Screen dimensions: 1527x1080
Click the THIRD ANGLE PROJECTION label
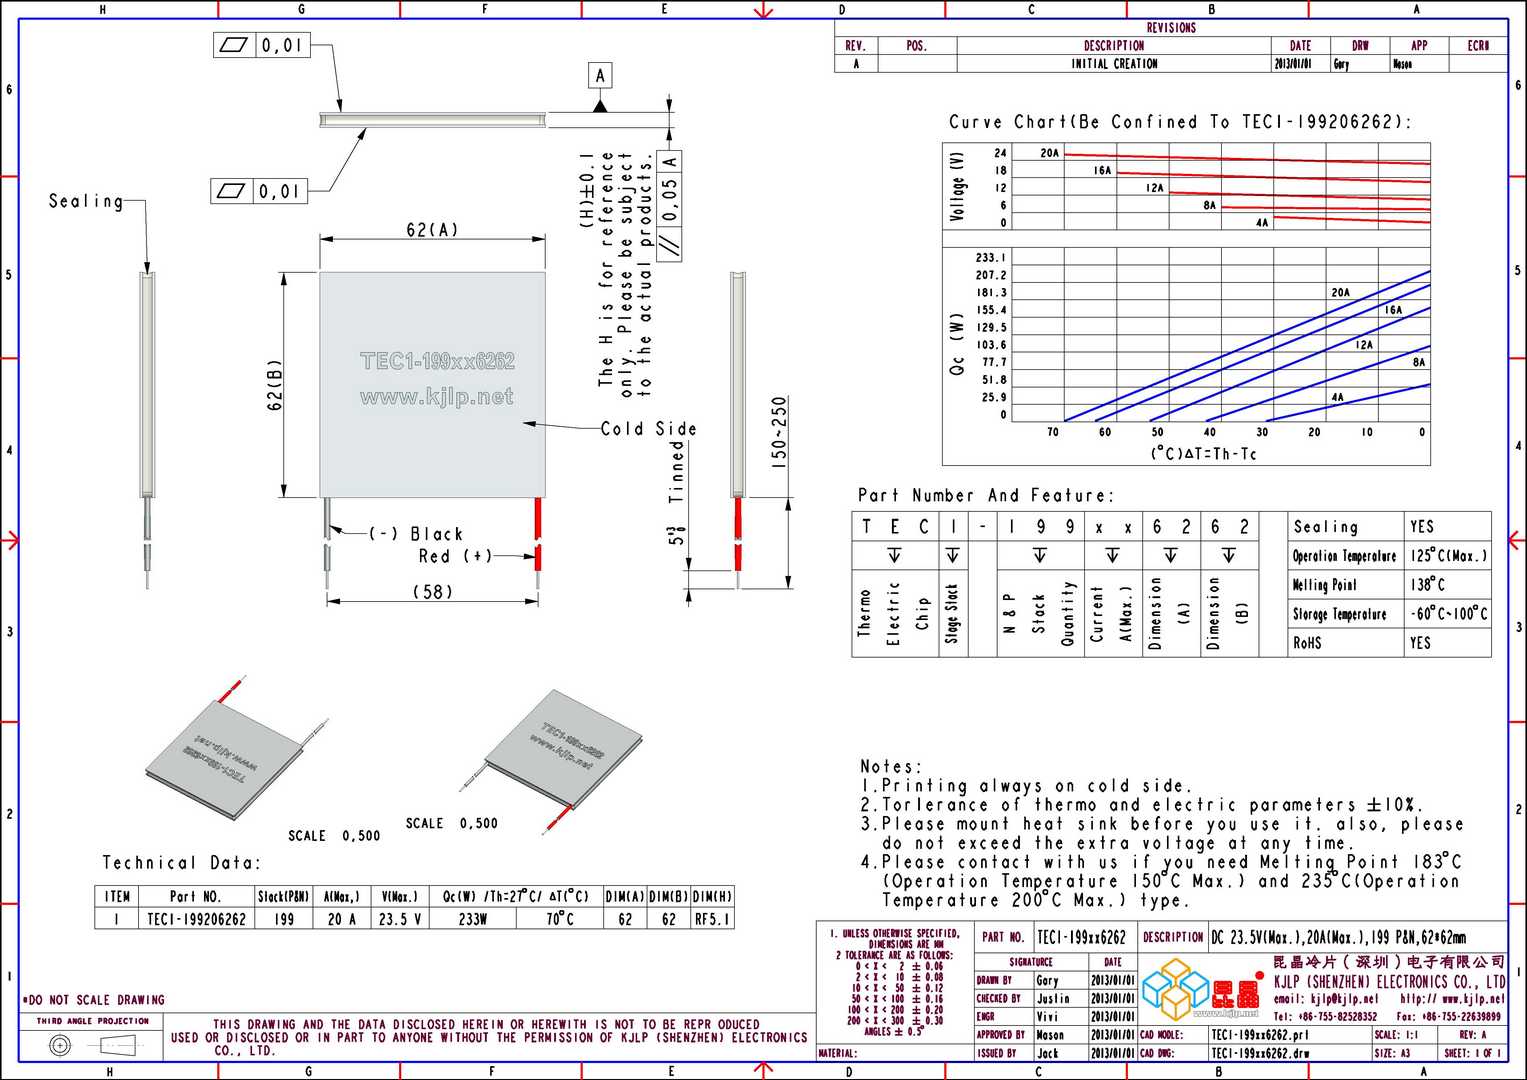point(93,1021)
